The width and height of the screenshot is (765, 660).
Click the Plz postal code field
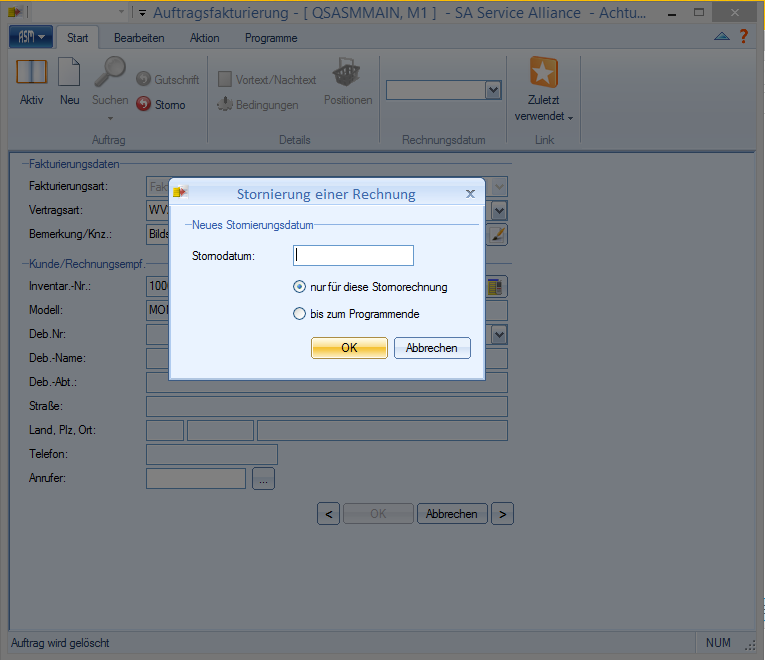click(221, 430)
